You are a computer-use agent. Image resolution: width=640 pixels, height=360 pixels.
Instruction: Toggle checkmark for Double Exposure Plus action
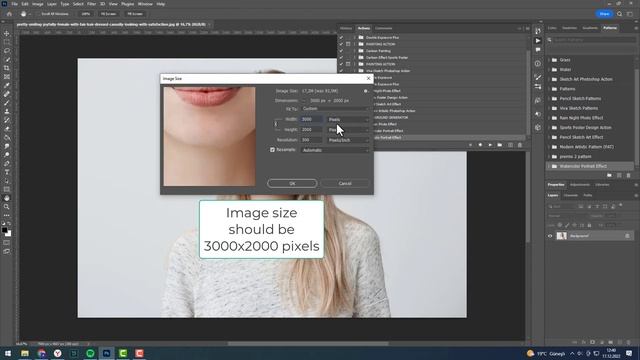point(341,37)
